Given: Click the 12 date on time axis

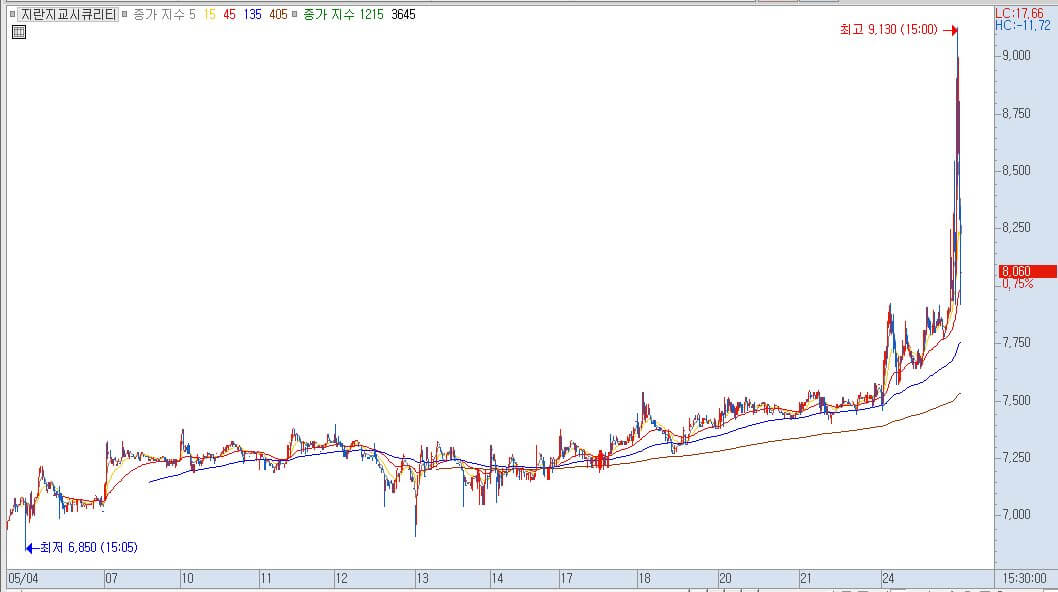Looking at the screenshot, I should click(341, 578).
